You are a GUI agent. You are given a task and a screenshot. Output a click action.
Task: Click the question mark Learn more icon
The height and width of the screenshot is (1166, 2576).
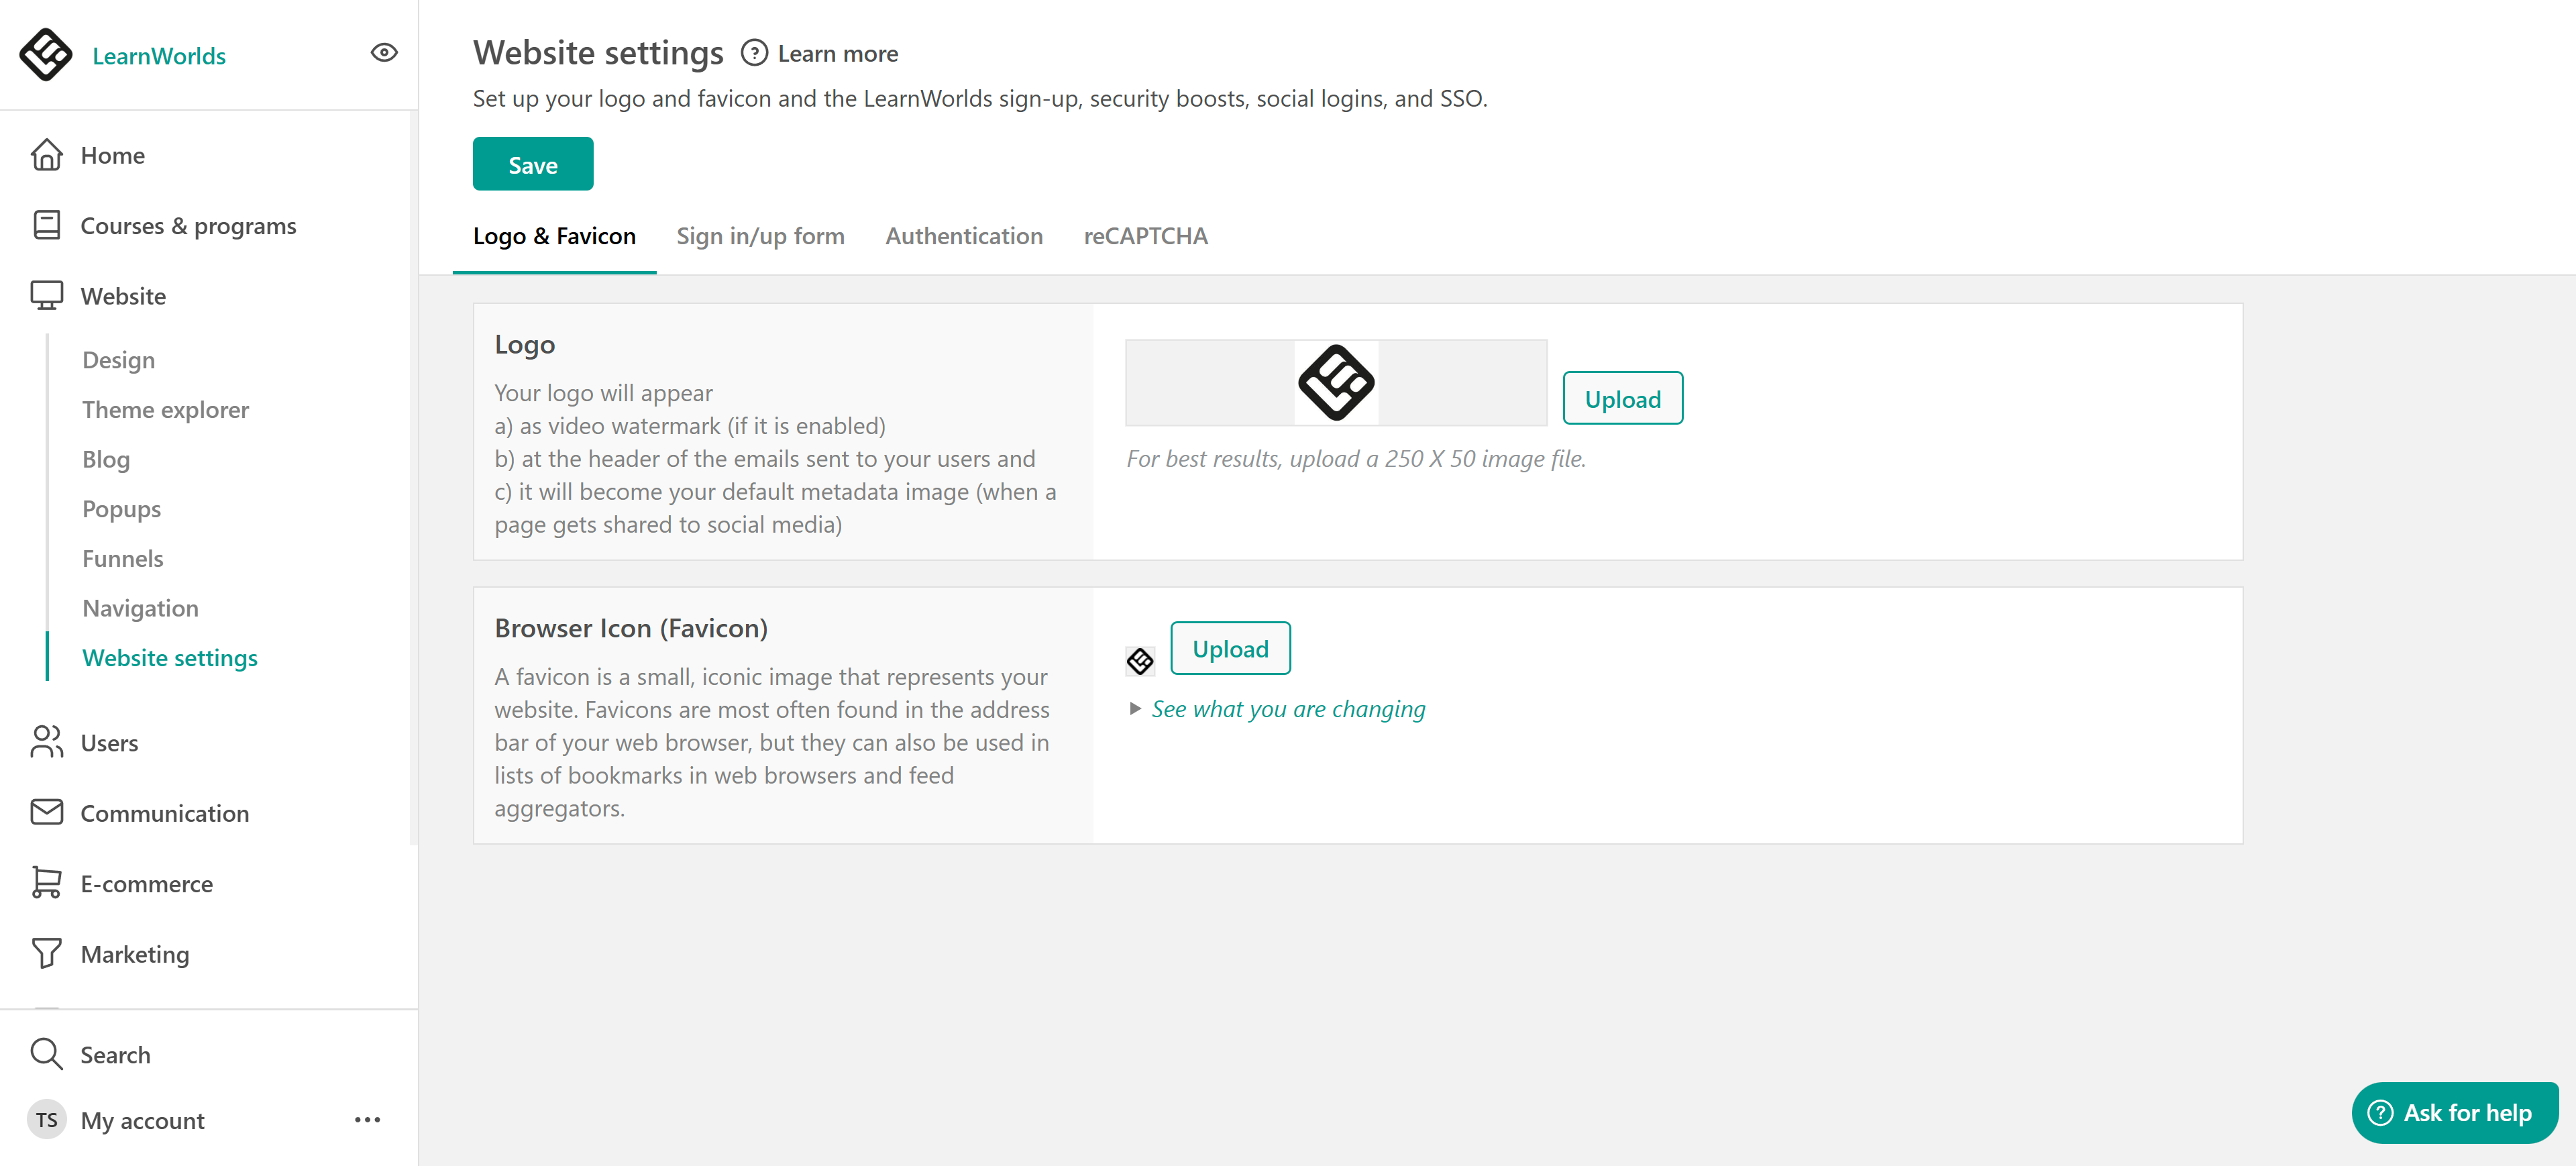tap(754, 53)
